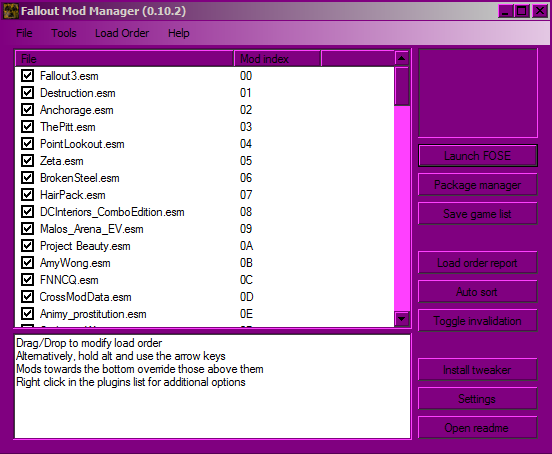
Task: Click the plugin list scrollbar thumb
Action: (402, 86)
